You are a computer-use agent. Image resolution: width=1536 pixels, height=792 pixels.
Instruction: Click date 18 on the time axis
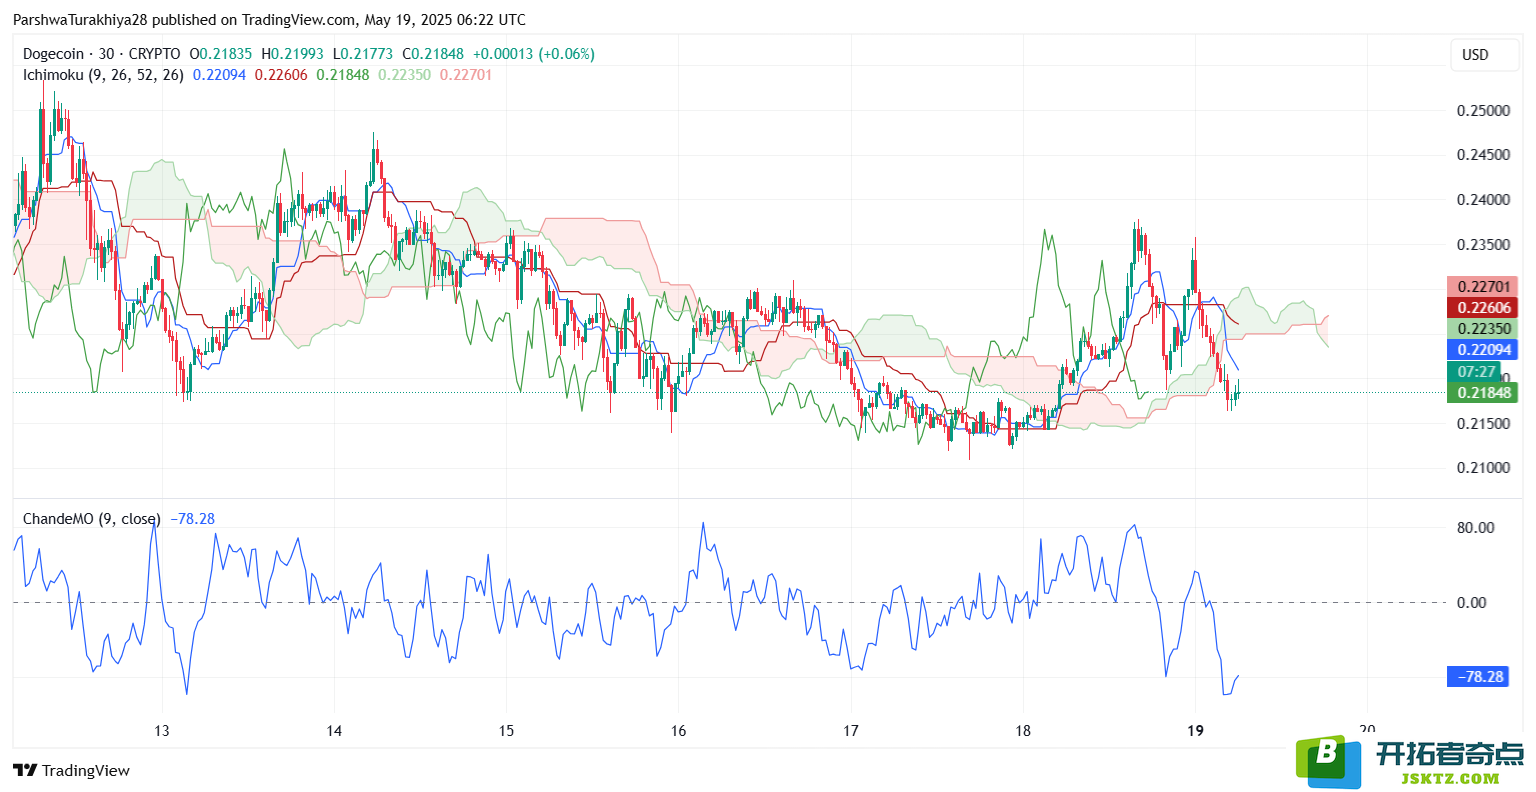[1022, 731]
